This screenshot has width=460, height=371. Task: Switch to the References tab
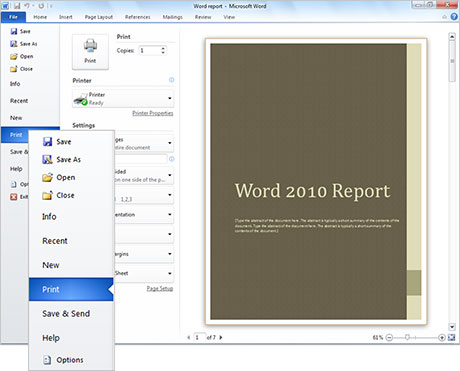pyautogui.click(x=138, y=17)
